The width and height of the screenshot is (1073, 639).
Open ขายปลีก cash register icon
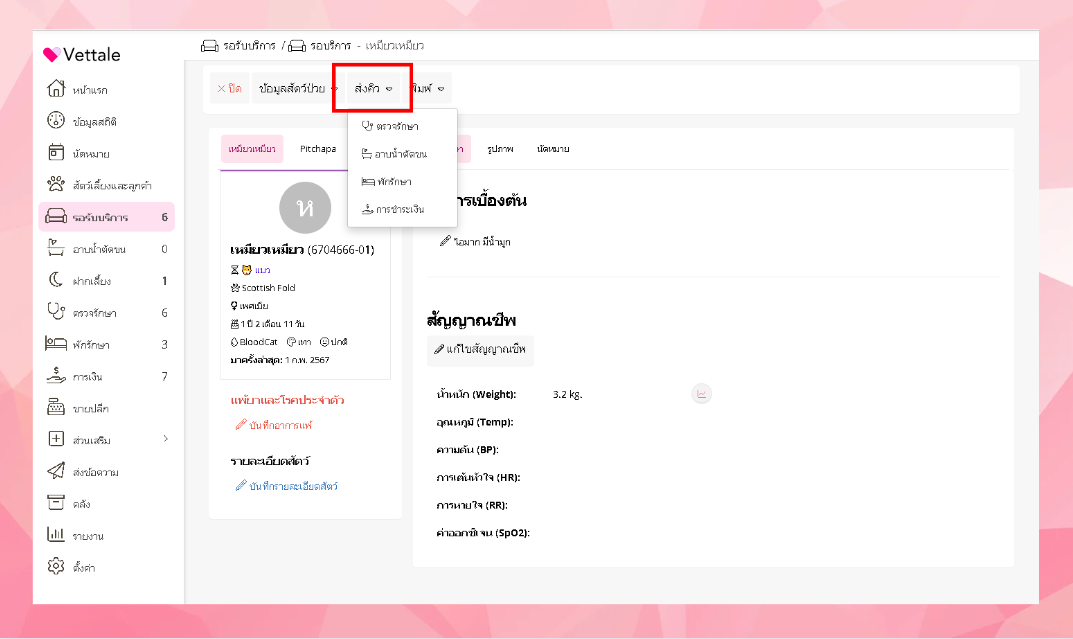click(56, 408)
